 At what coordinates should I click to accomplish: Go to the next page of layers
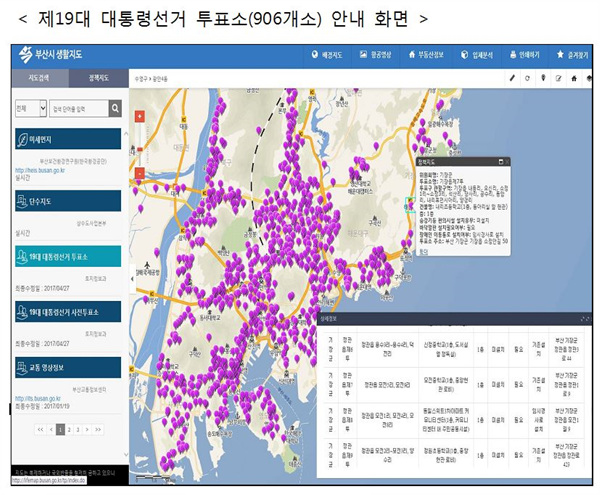(x=87, y=430)
